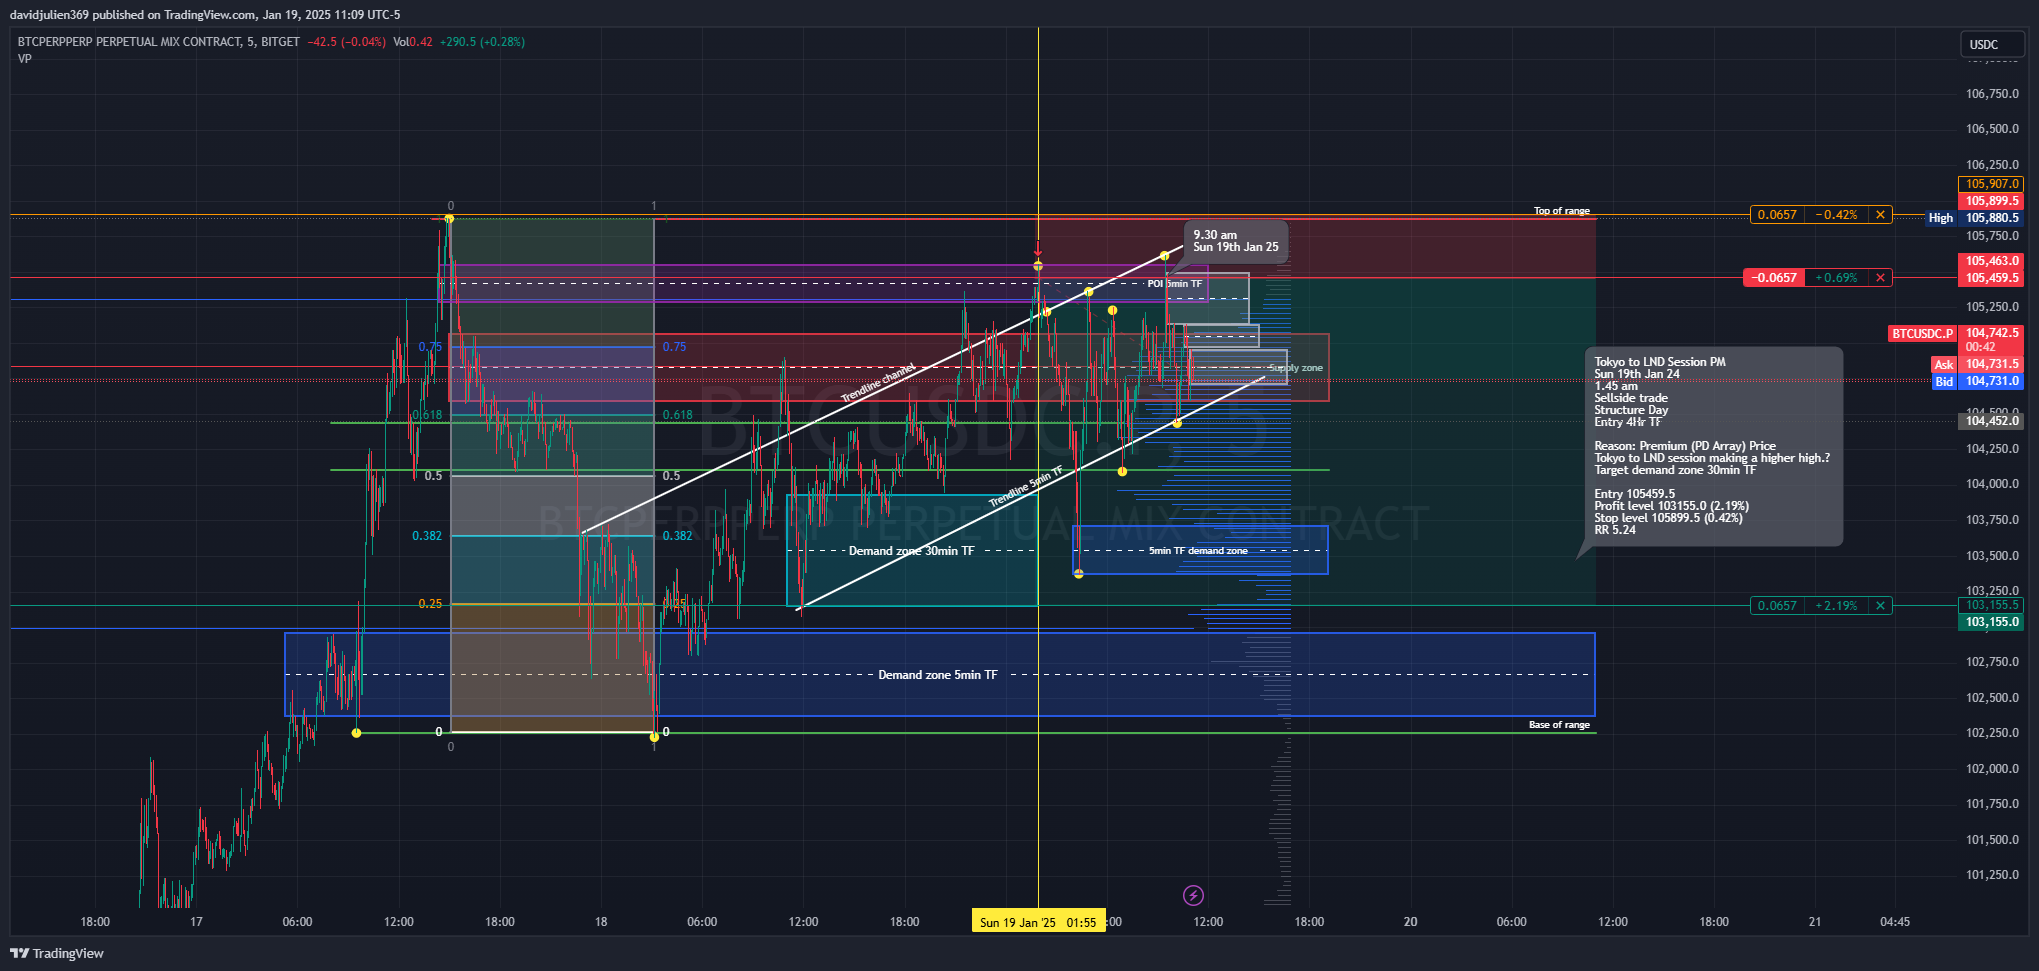2039x971 pixels.
Task: Click the red down arrow marker
Action: (1038, 249)
